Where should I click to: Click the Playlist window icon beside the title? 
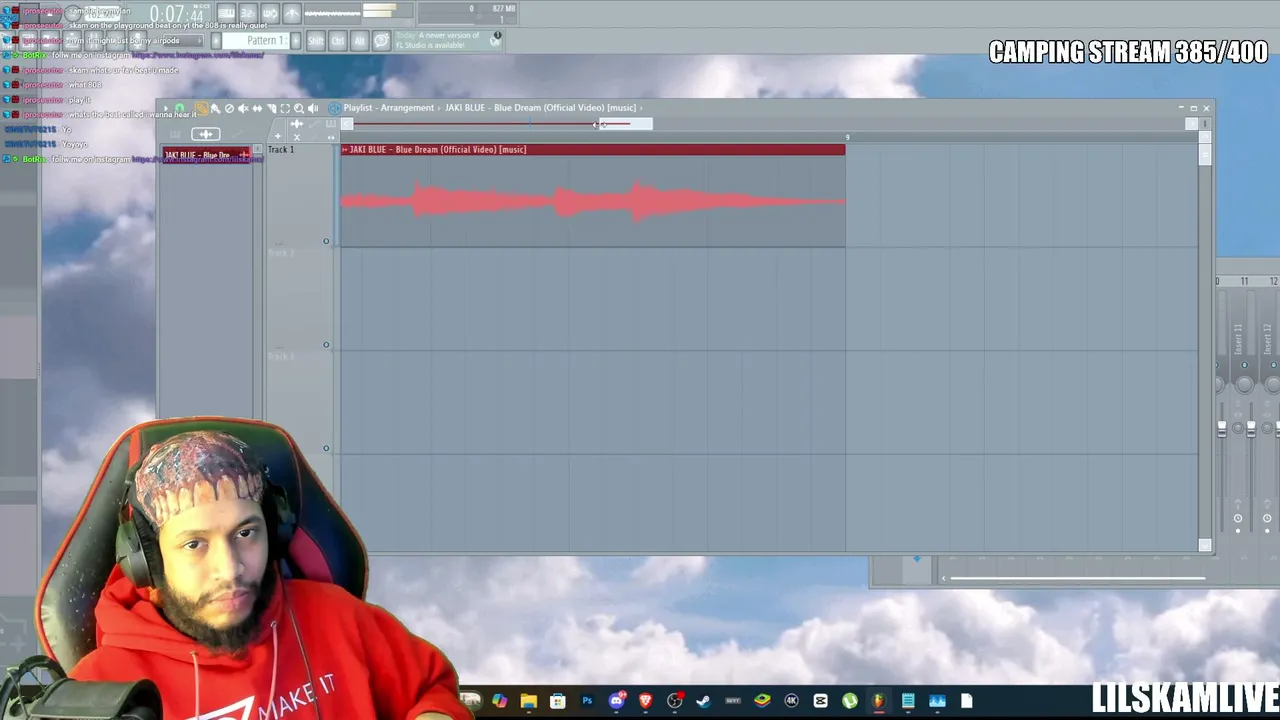pos(334,108)
